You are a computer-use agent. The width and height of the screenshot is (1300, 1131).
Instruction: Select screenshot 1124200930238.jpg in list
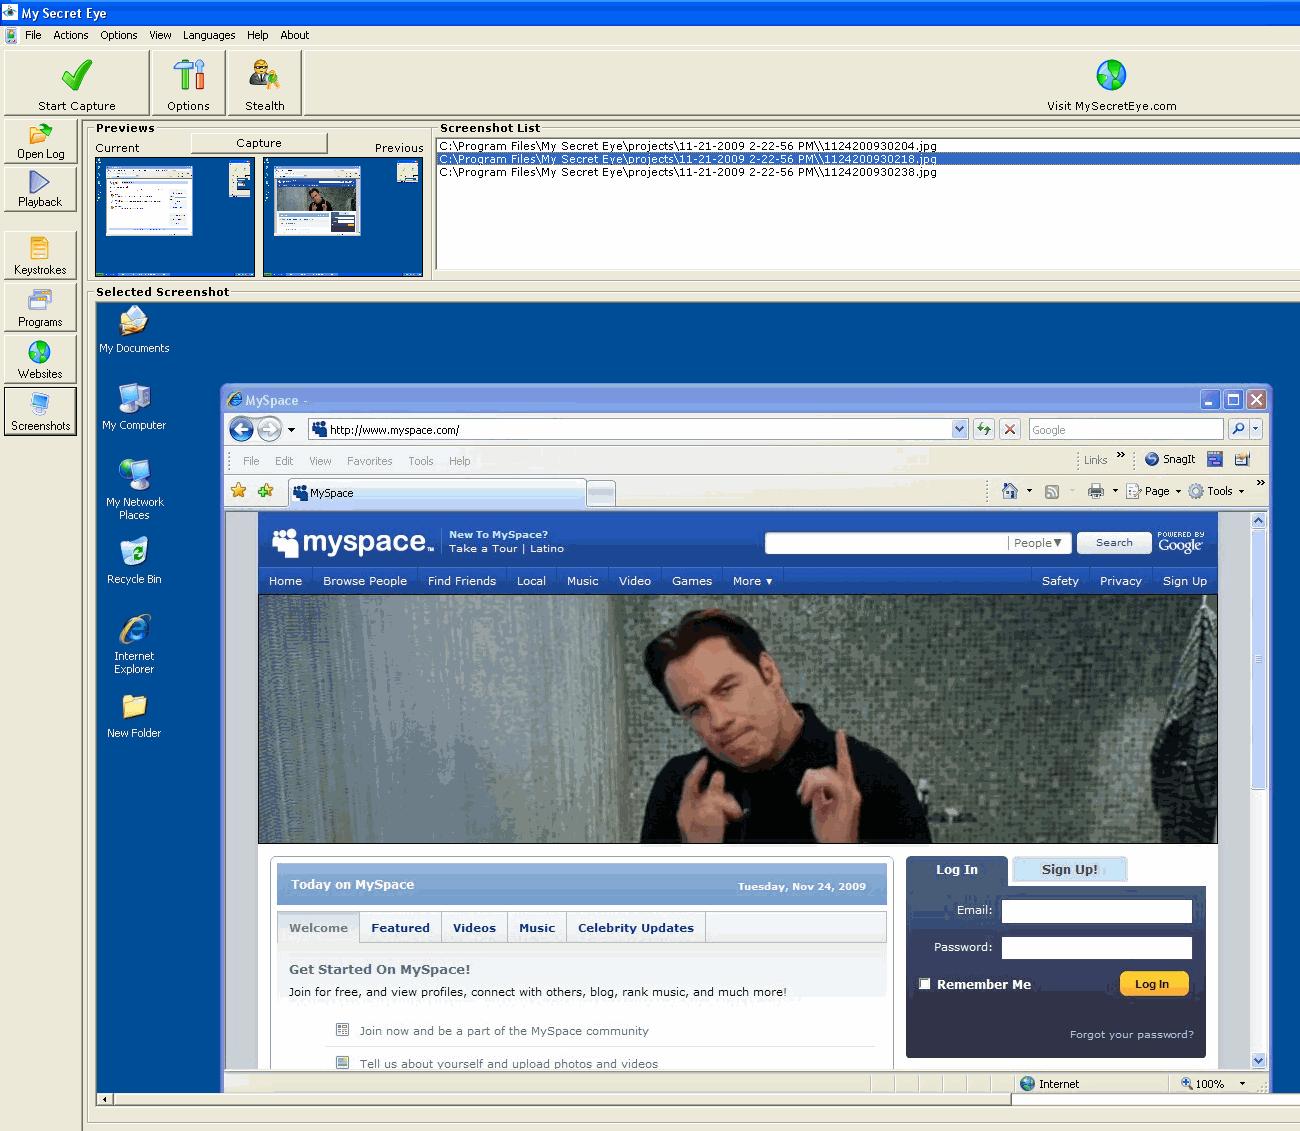click(x=688, y=172)
